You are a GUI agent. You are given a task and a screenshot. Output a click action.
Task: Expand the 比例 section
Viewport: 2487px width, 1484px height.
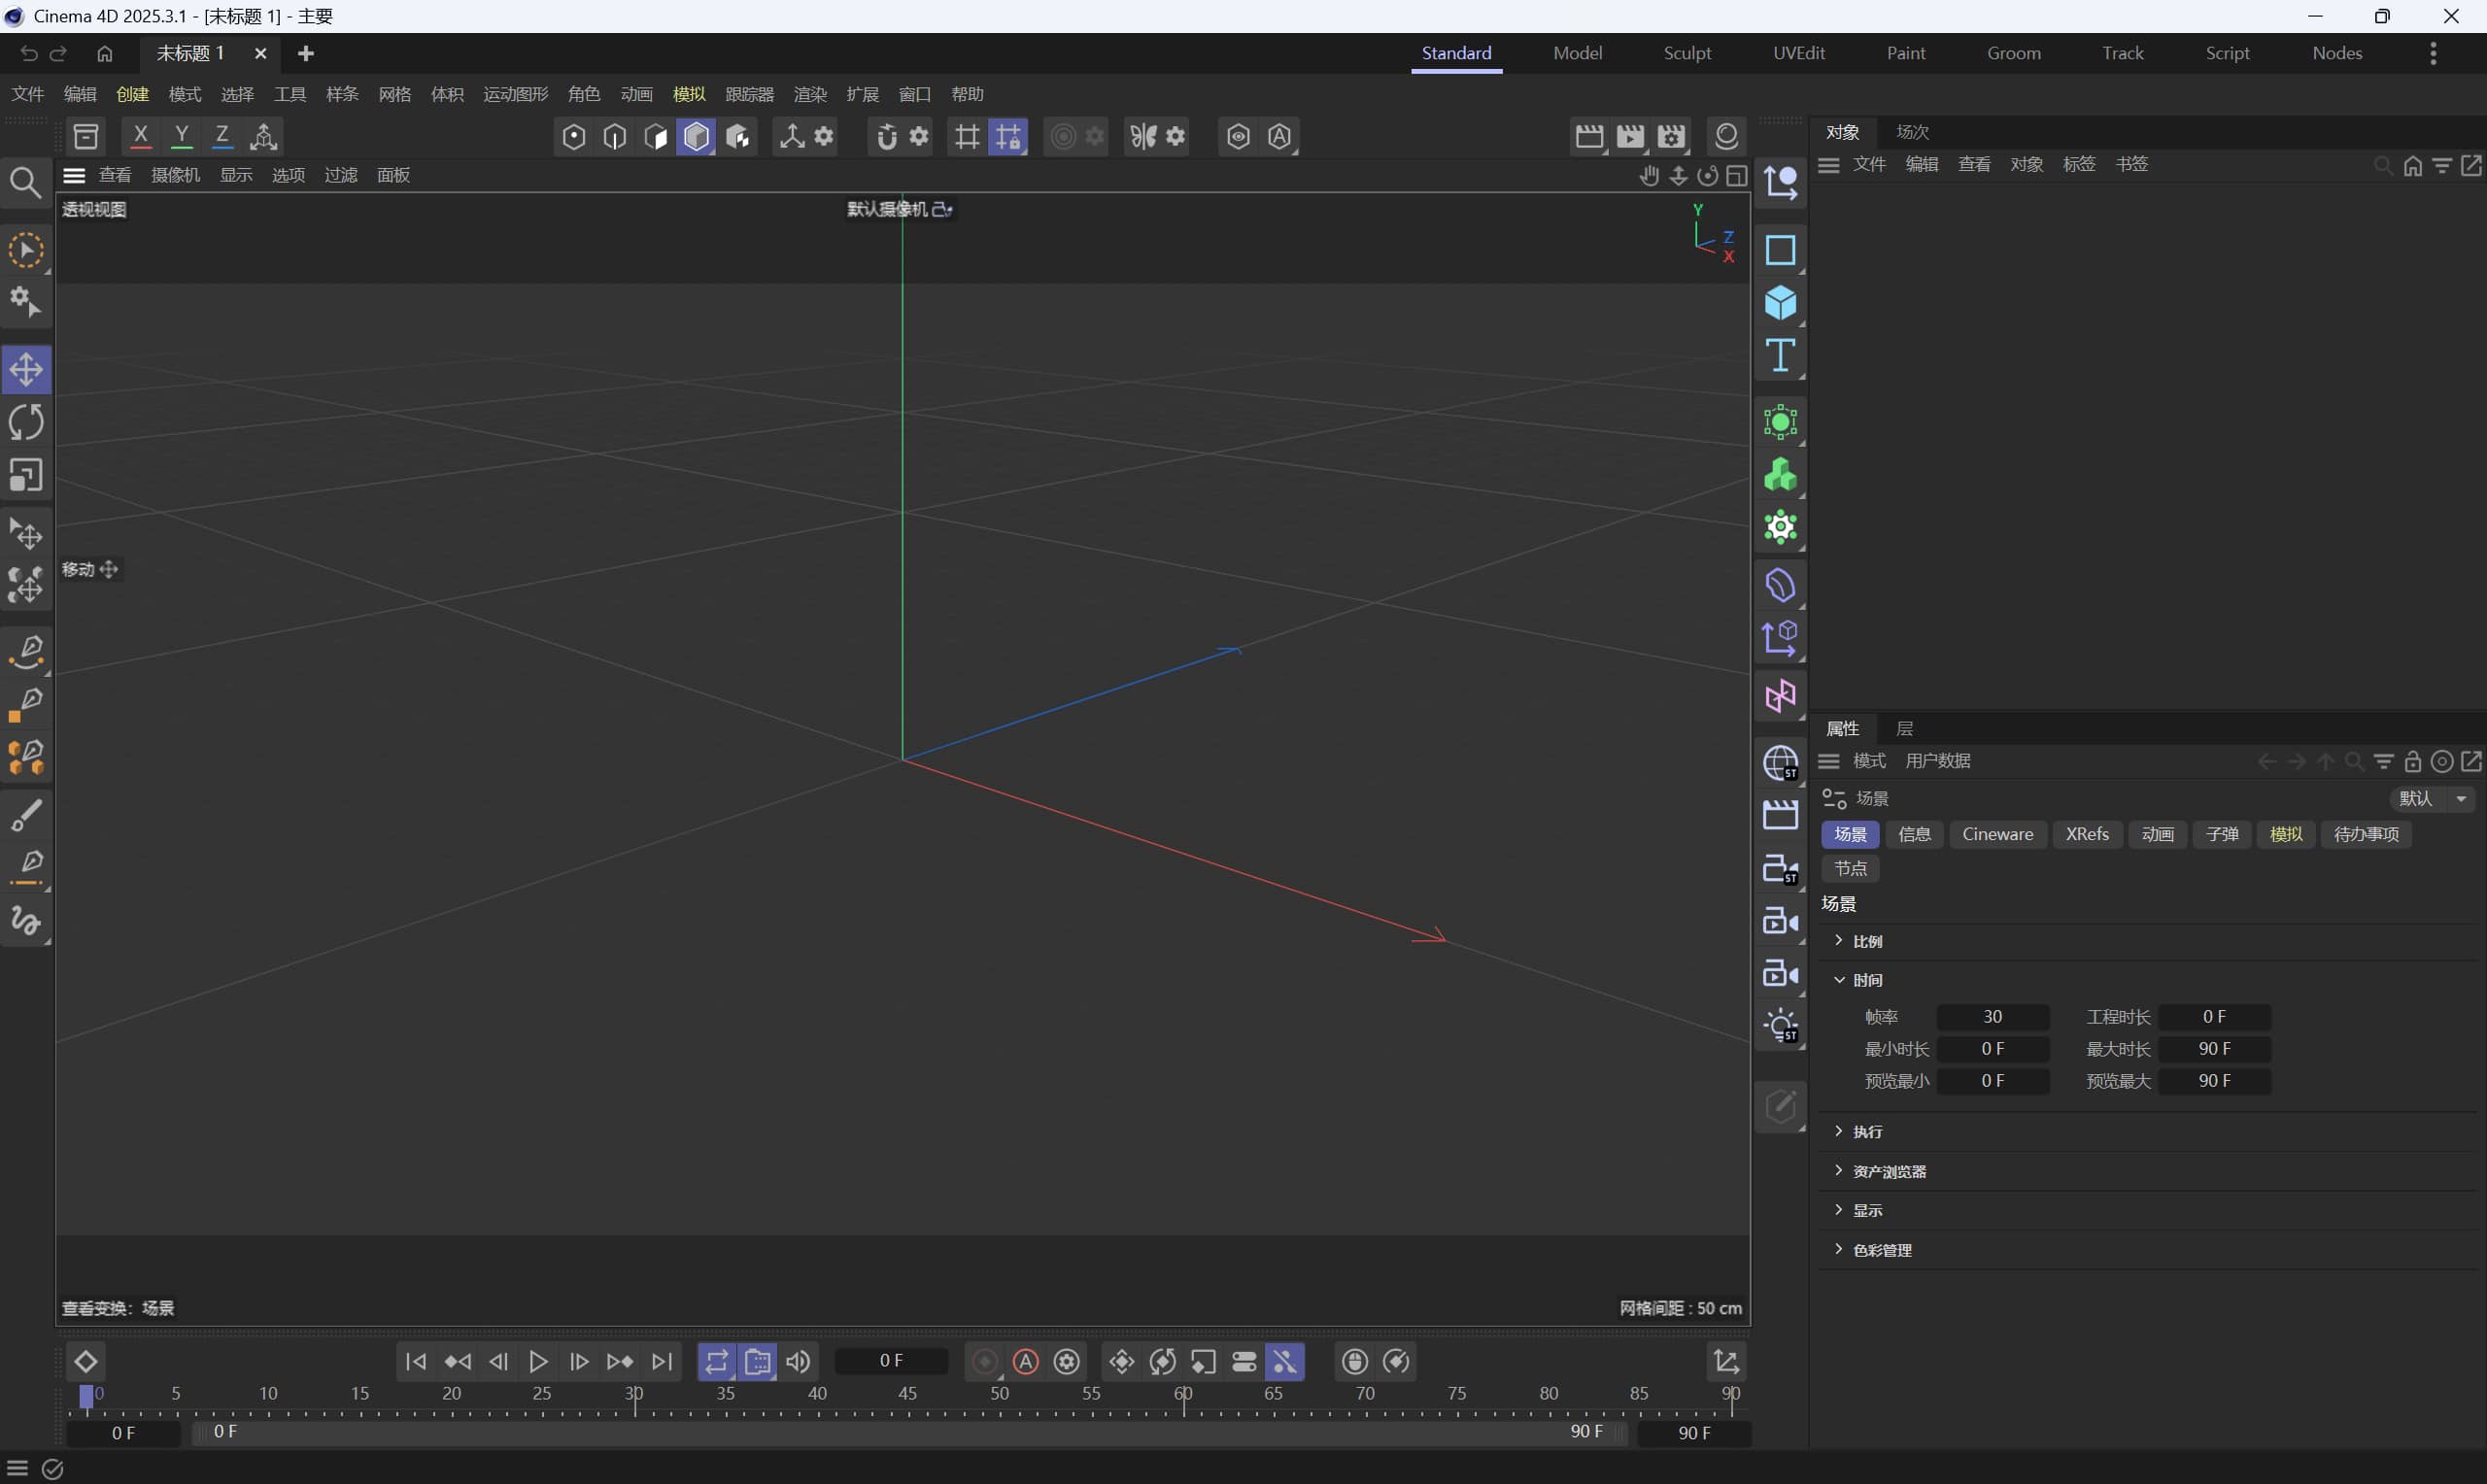tap(1838, 940)
